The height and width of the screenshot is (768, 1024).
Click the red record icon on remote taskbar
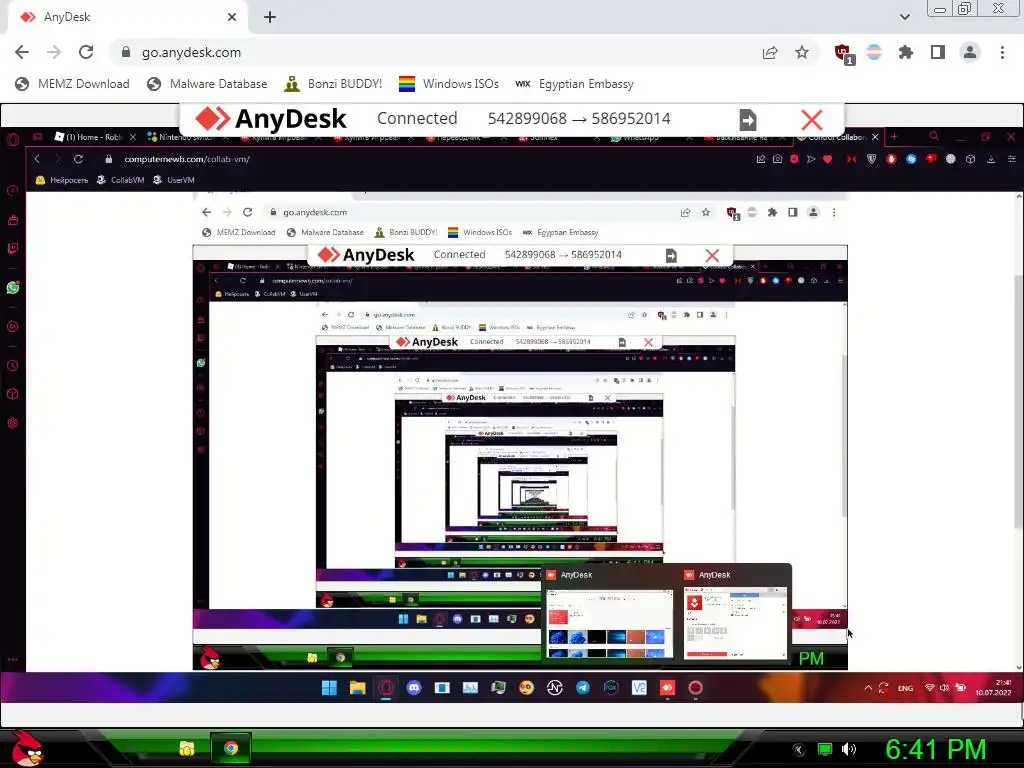click(695, 687)
